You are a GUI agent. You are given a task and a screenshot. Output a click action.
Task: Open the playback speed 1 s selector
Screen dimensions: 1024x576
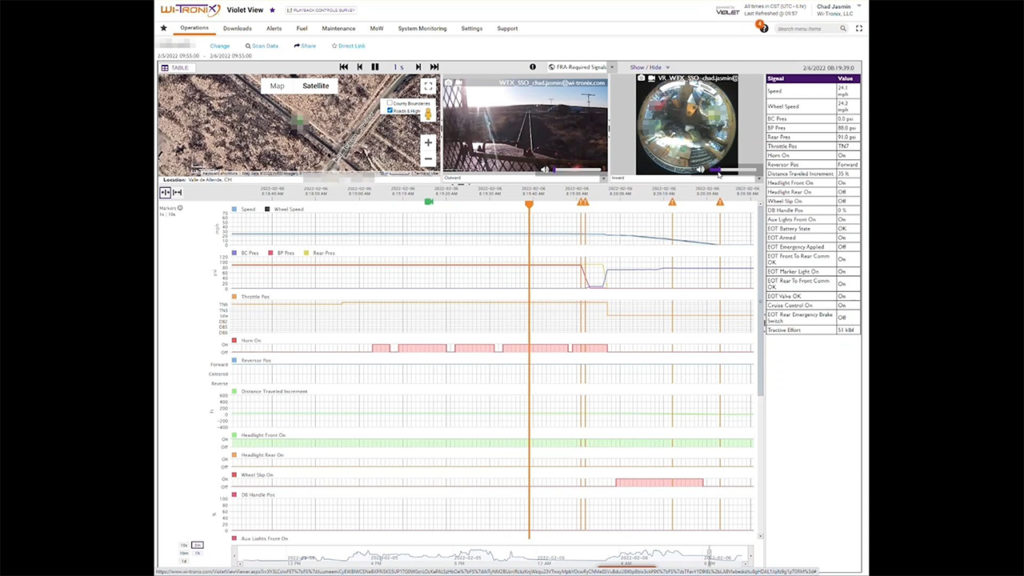pyautogui.click(x=400, y=67)
